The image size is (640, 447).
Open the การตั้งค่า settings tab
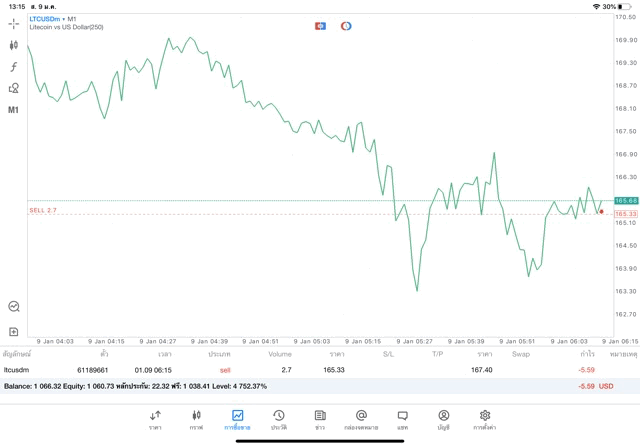tap(484, 419)
